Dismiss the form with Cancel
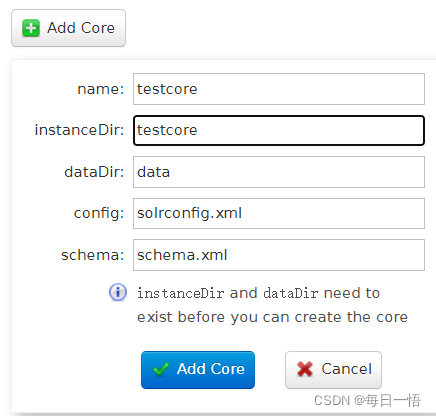 [x=333, y=370]
